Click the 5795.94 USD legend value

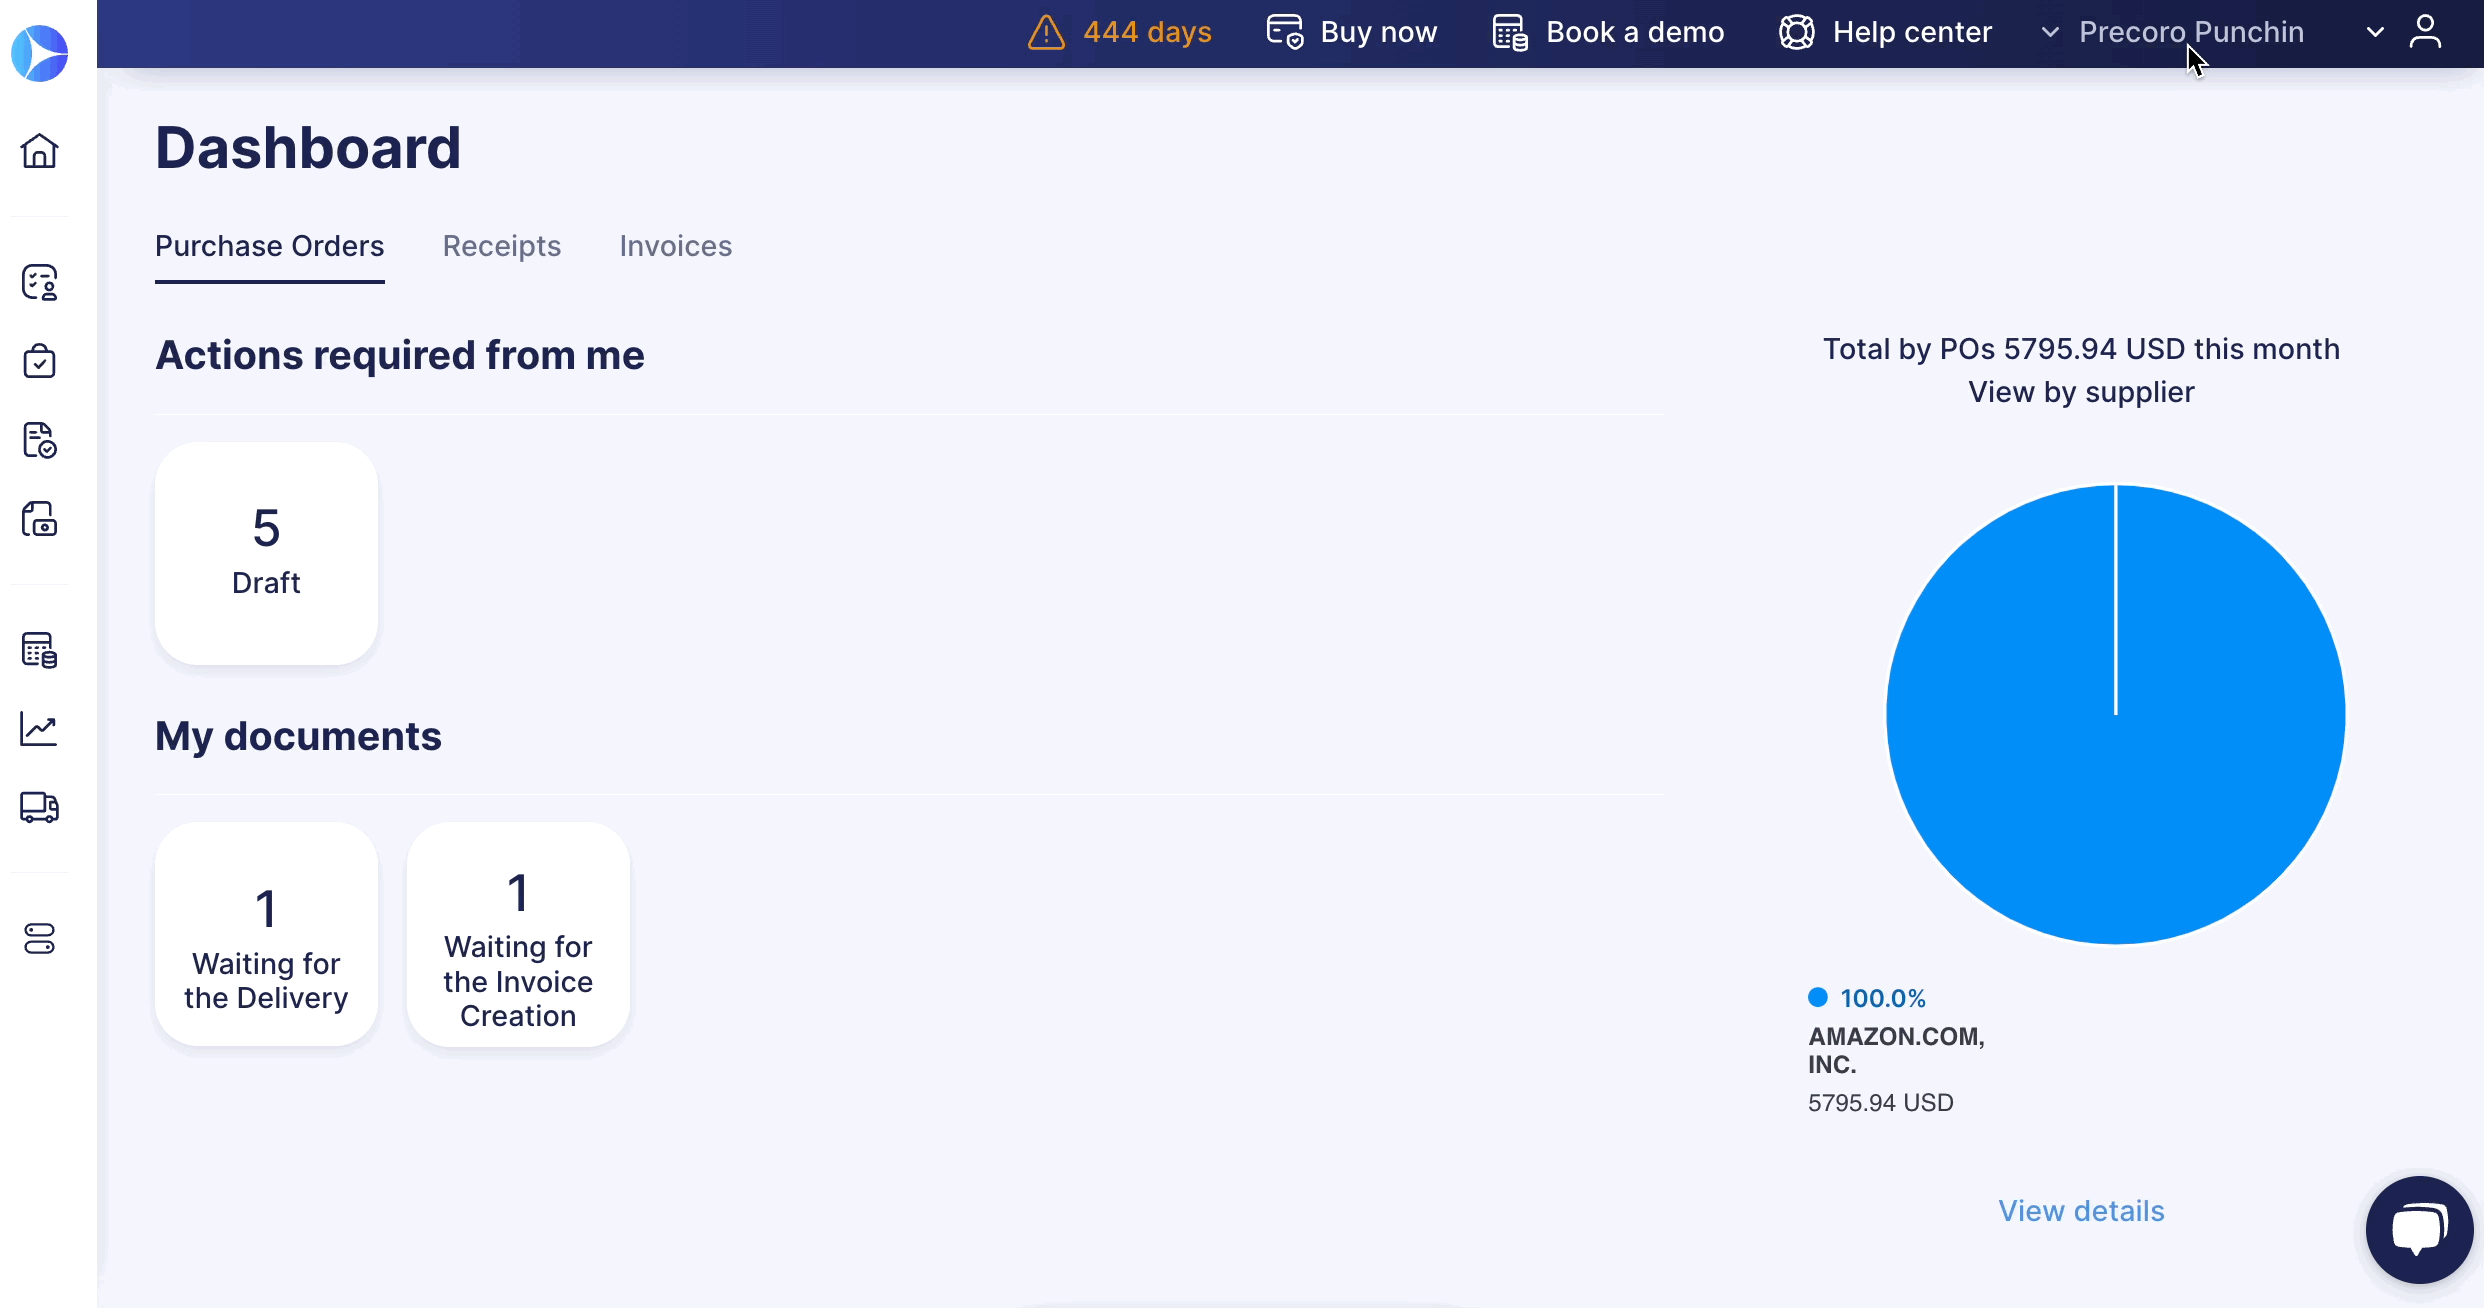(x=1881, y=1102)
